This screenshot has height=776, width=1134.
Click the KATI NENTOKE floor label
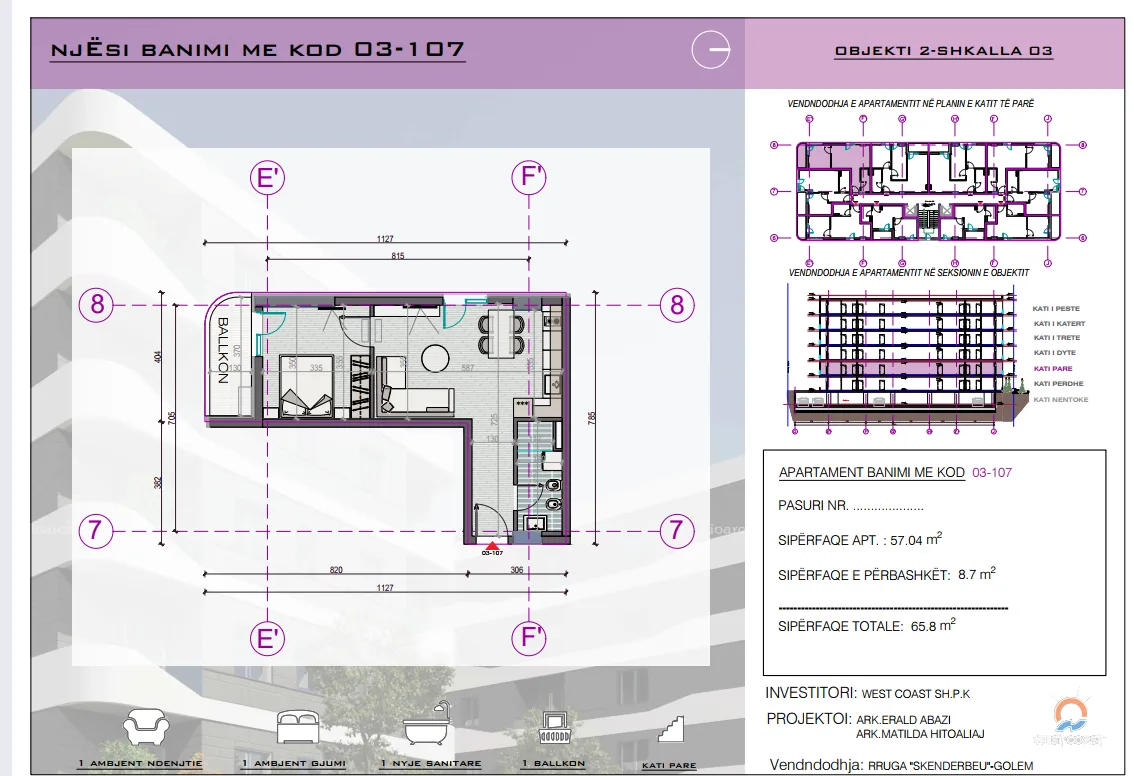point(1060,400)
